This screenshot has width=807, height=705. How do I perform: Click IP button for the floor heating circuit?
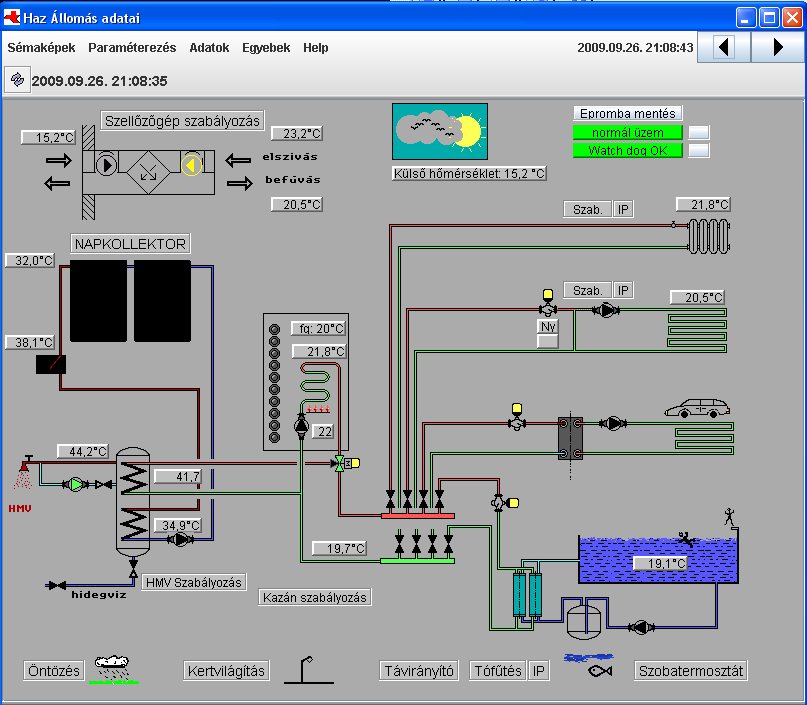pos(623,290)
